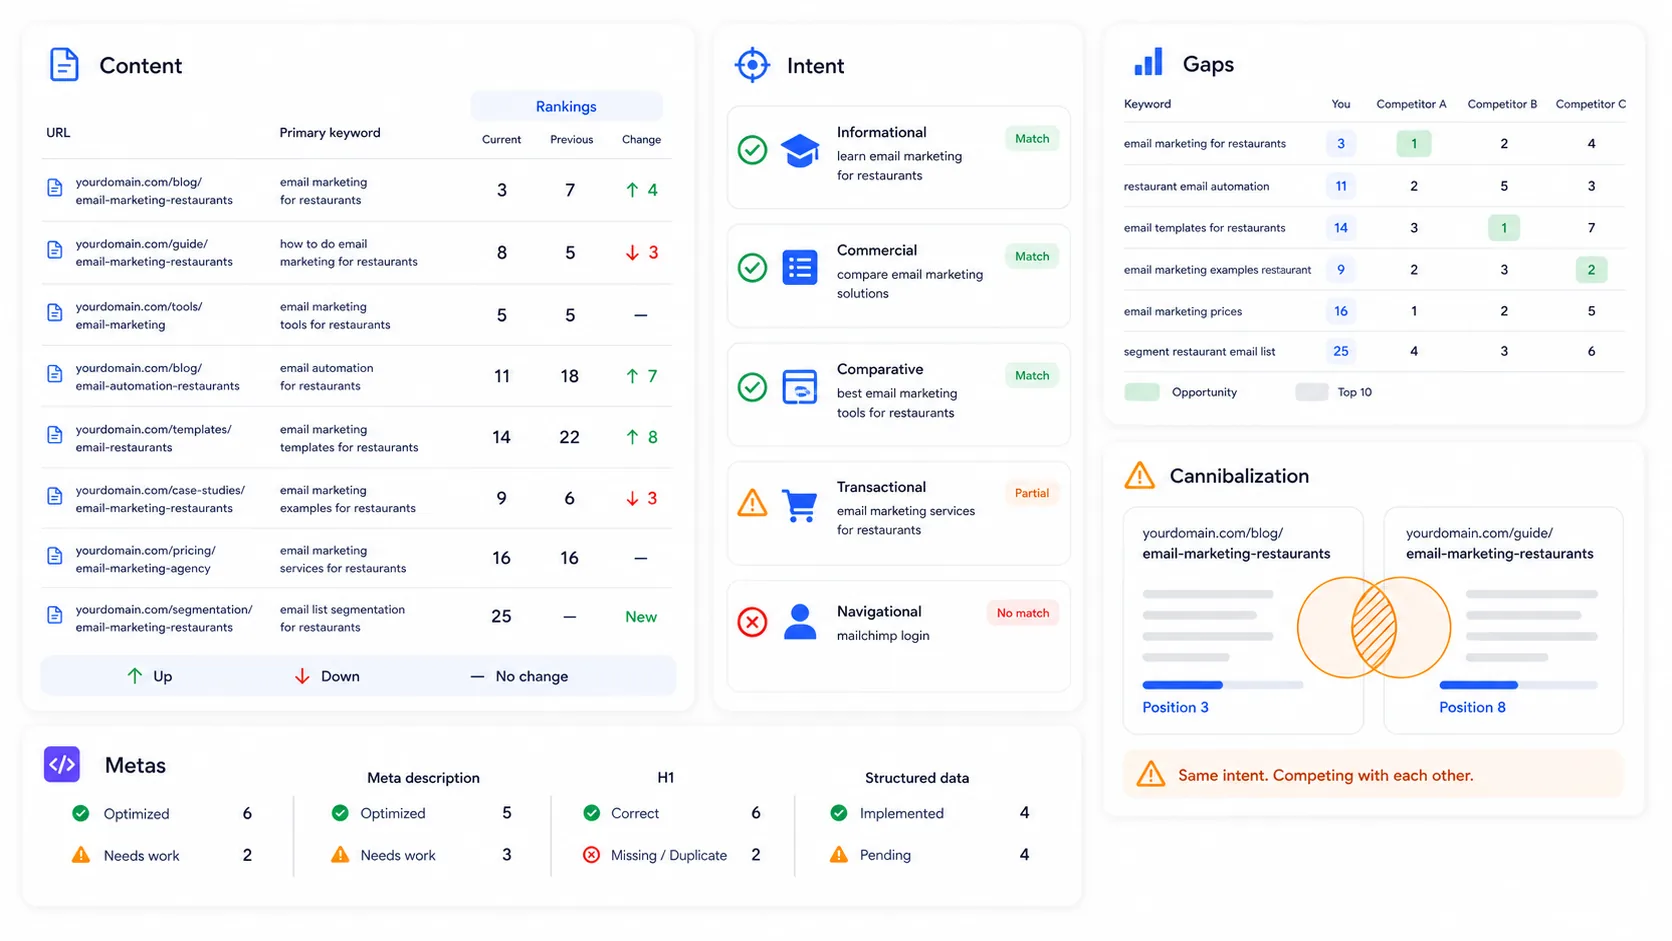This screenshot has height=941, width=1672.
Task: Click the No match badge on Navigational
Action: coord(1023,613)
